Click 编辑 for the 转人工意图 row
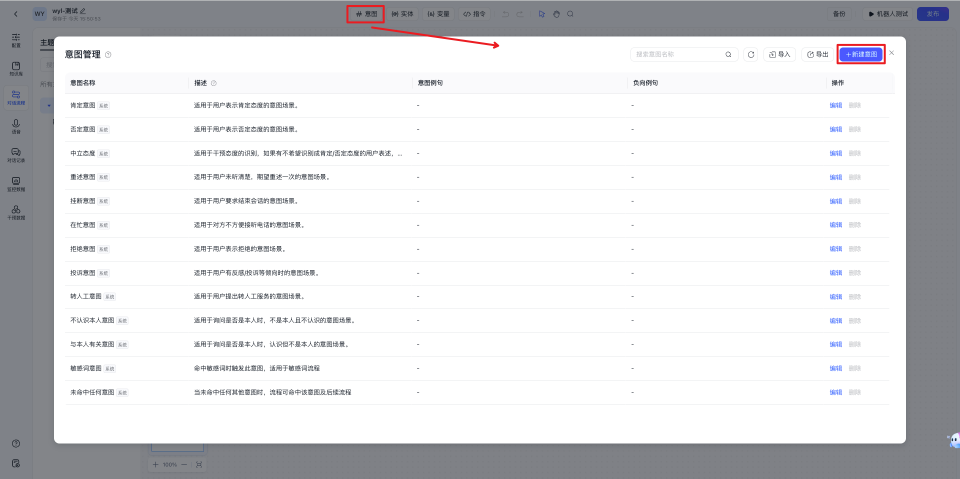This screenshot has height=479, width=960. 835,297
